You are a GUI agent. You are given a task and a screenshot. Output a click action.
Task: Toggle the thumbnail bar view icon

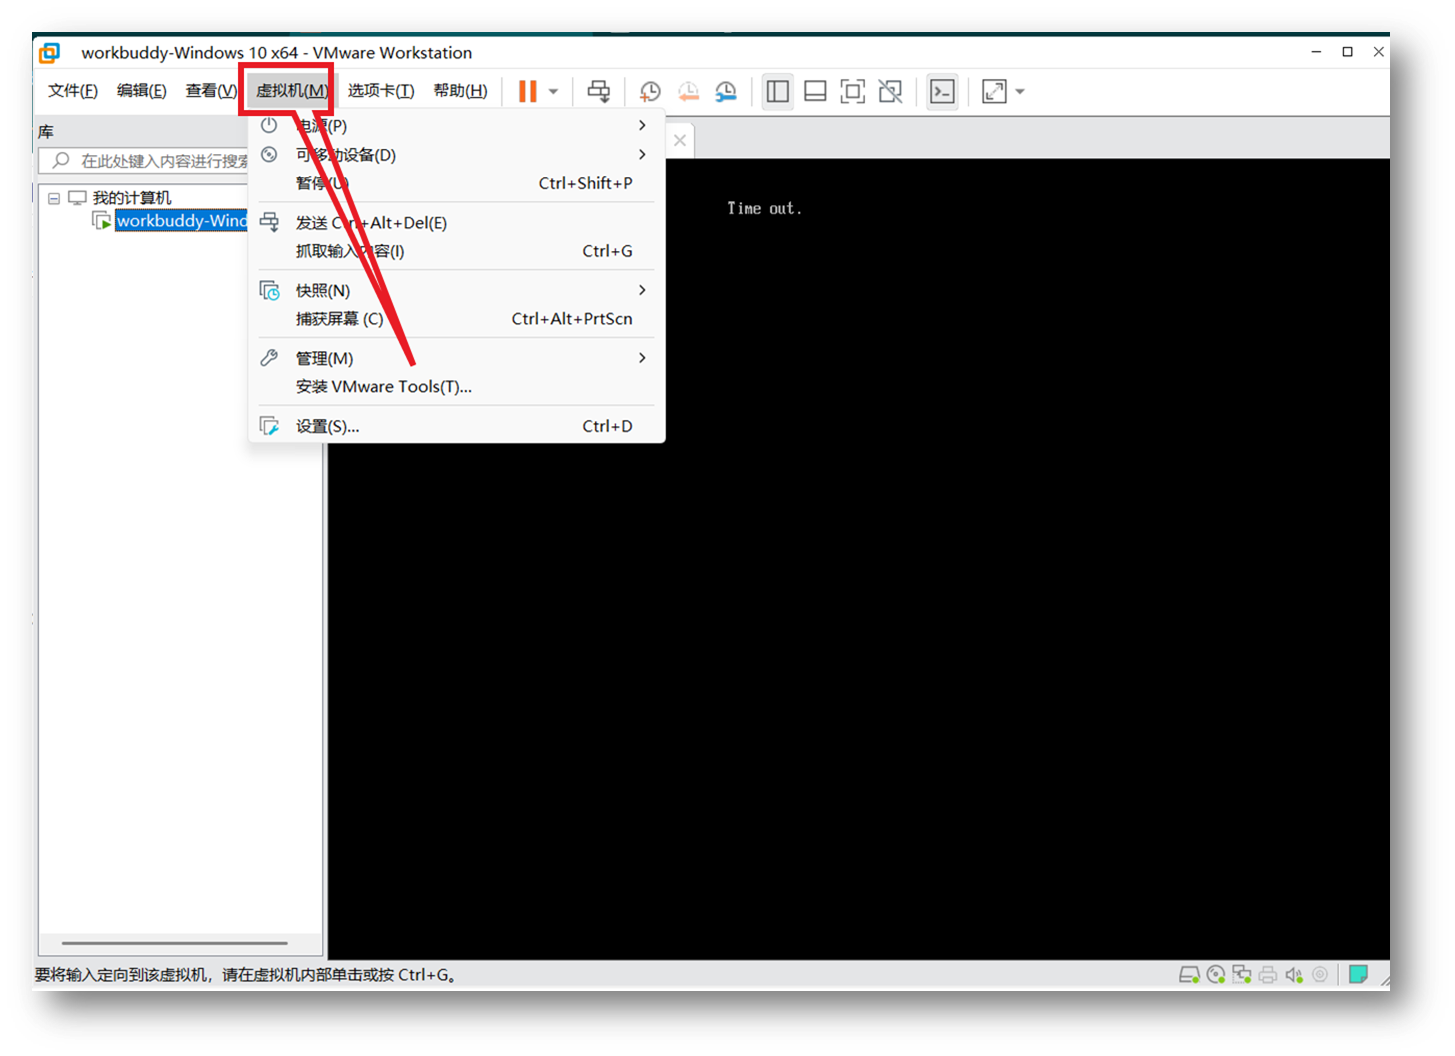coord(815,92)
